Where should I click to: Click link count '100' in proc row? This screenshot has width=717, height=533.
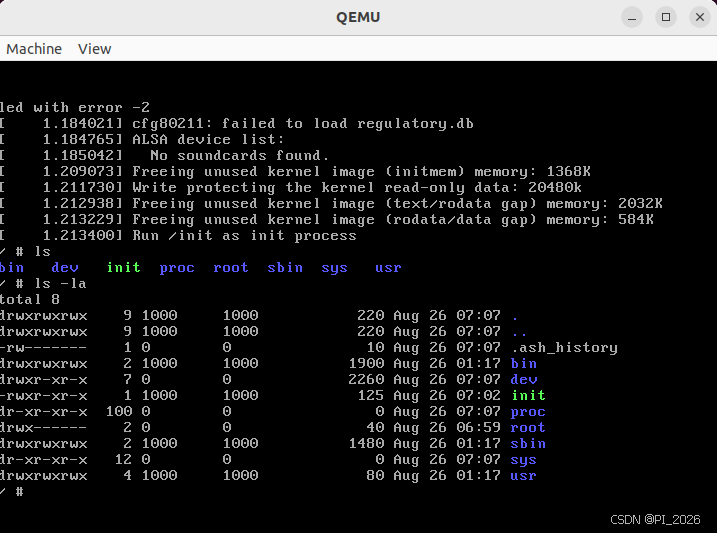119,411
